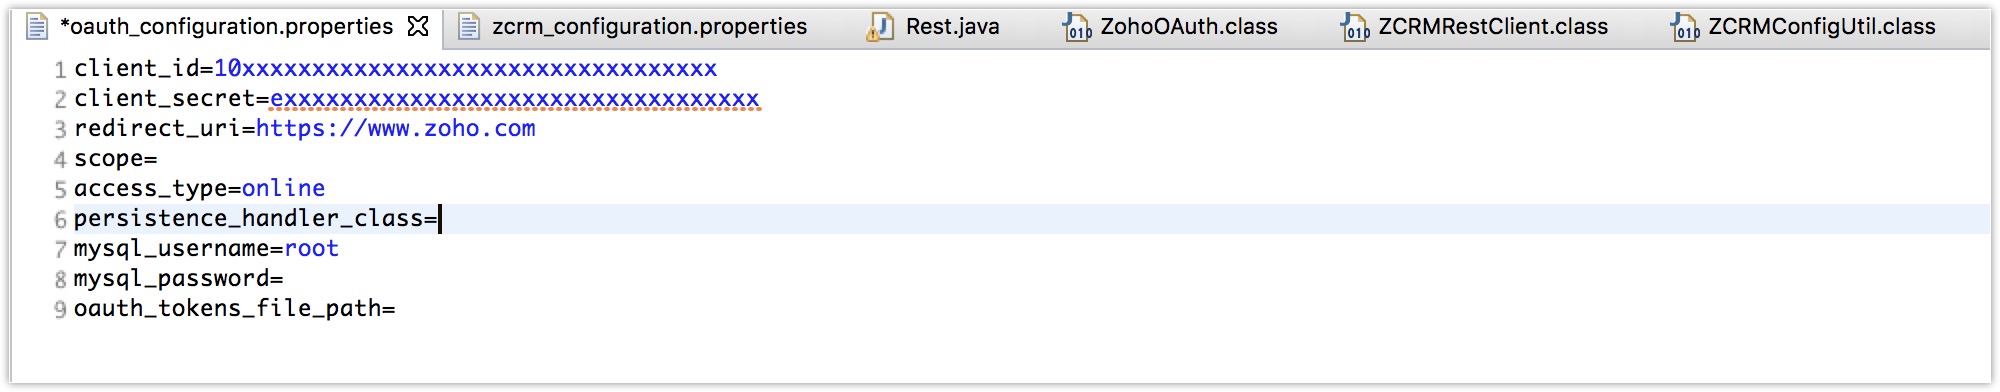Click the oauth_configuration.properties file icon
This screenshot has width=2000, height=392.
(37, 26)
